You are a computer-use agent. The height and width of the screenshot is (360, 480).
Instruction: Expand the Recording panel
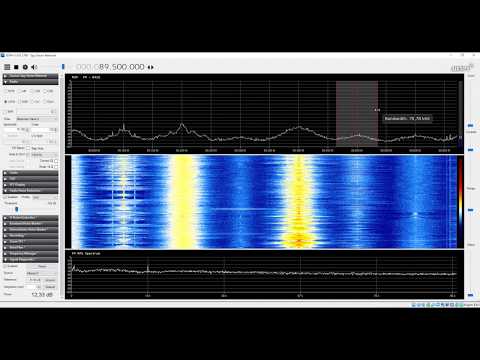click(x=30, y=236)
